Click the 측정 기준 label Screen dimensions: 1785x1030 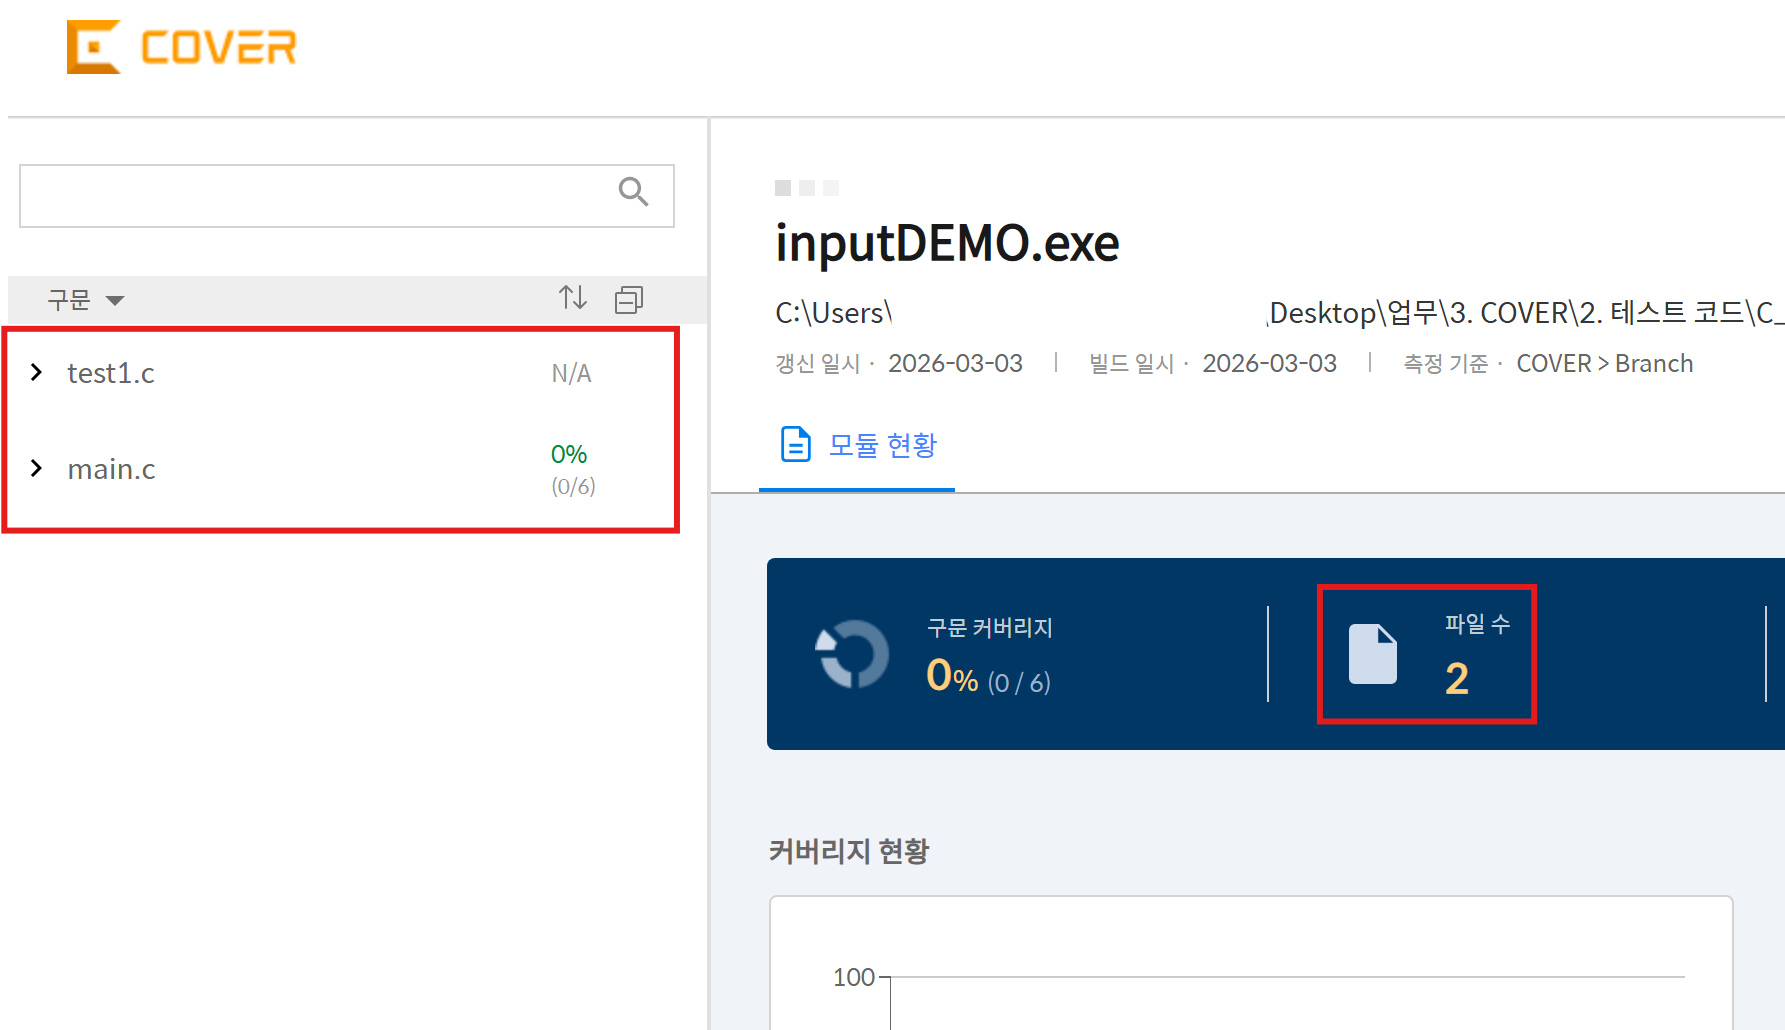tap(1446, 364)
